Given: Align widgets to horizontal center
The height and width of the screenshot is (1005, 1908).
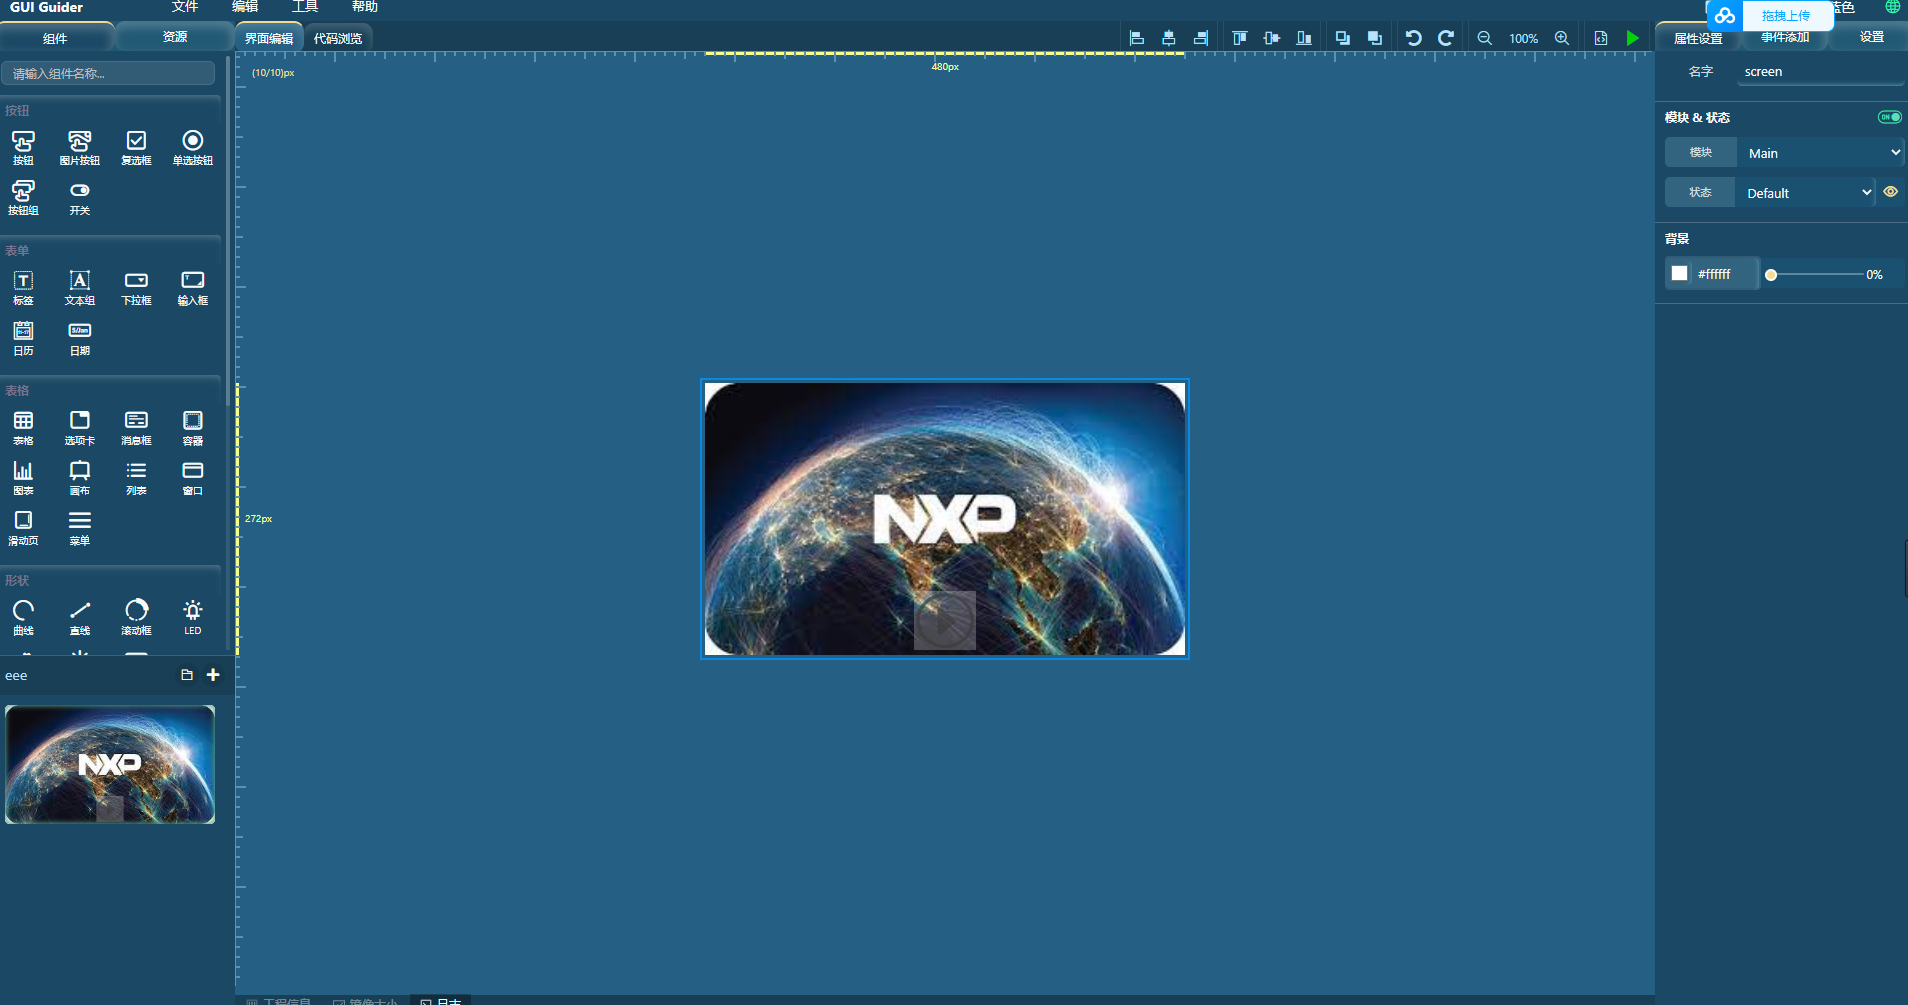Looking at the screenshot, I should [x=1169, y=38].
